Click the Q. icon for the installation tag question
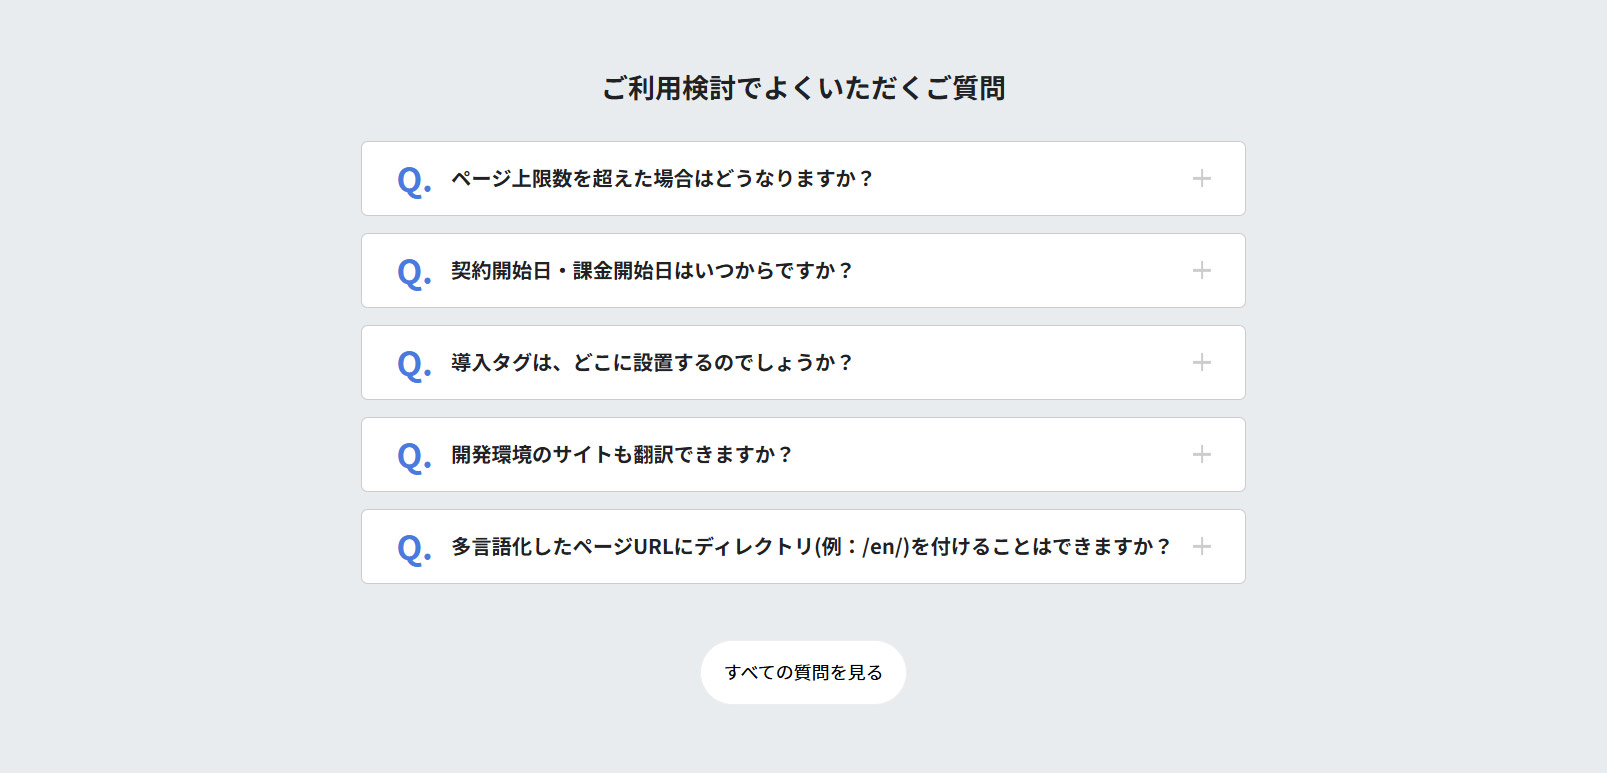 (x=411, y=365)
